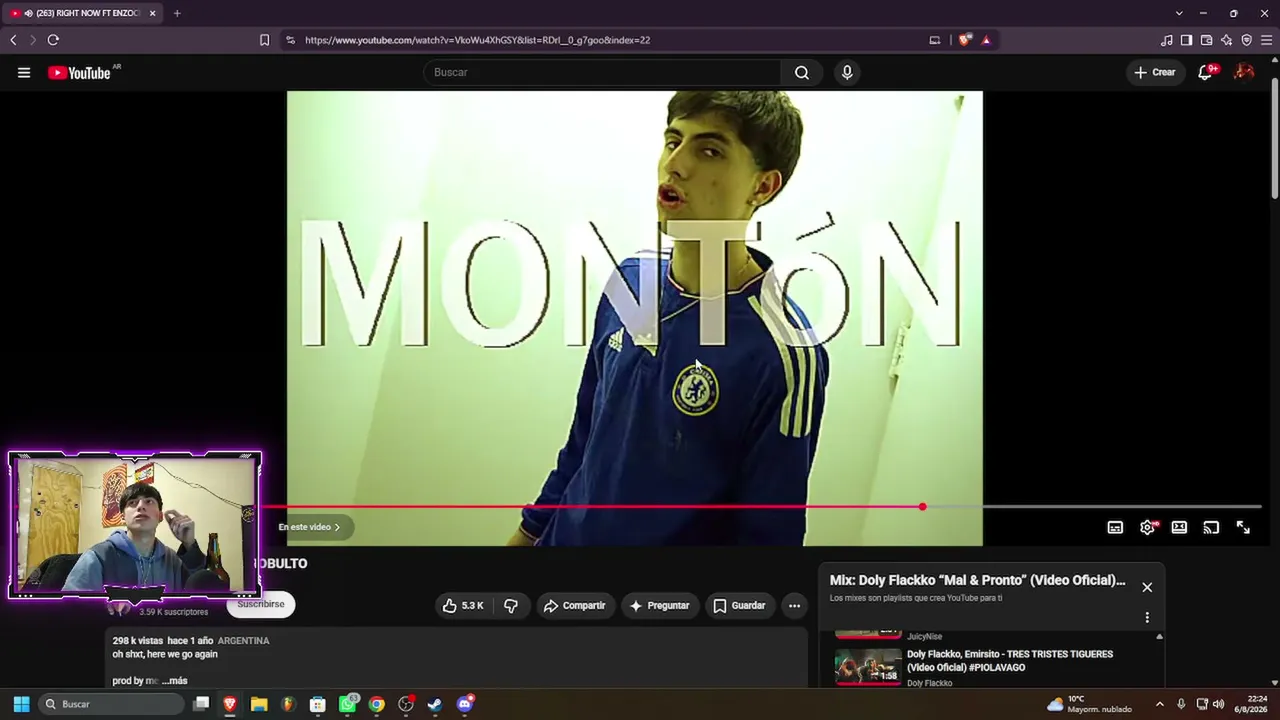Open Brave VPN shield icon
1280x720 pixels.
(1246, 40)
